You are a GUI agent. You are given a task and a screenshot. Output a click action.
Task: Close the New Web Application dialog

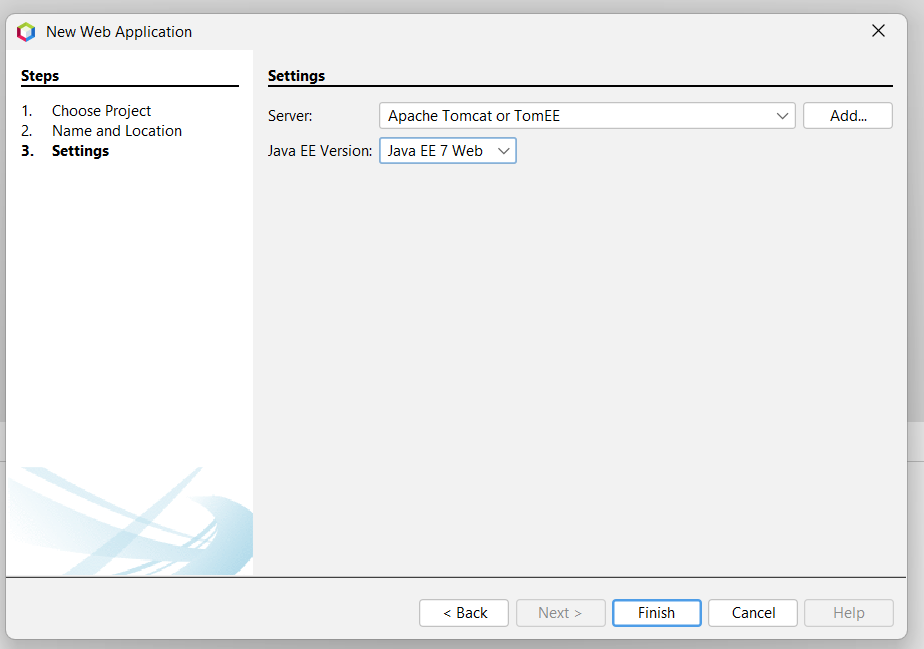[x=878, y=31]
